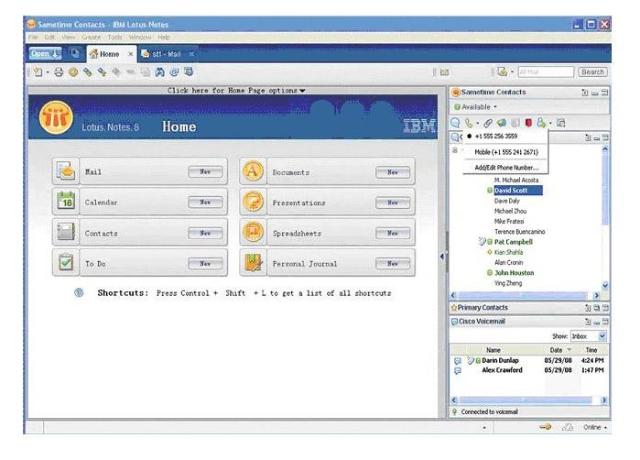The image size is (640, 460).
Task: Open the File menu
Action: tap(33, 37)
